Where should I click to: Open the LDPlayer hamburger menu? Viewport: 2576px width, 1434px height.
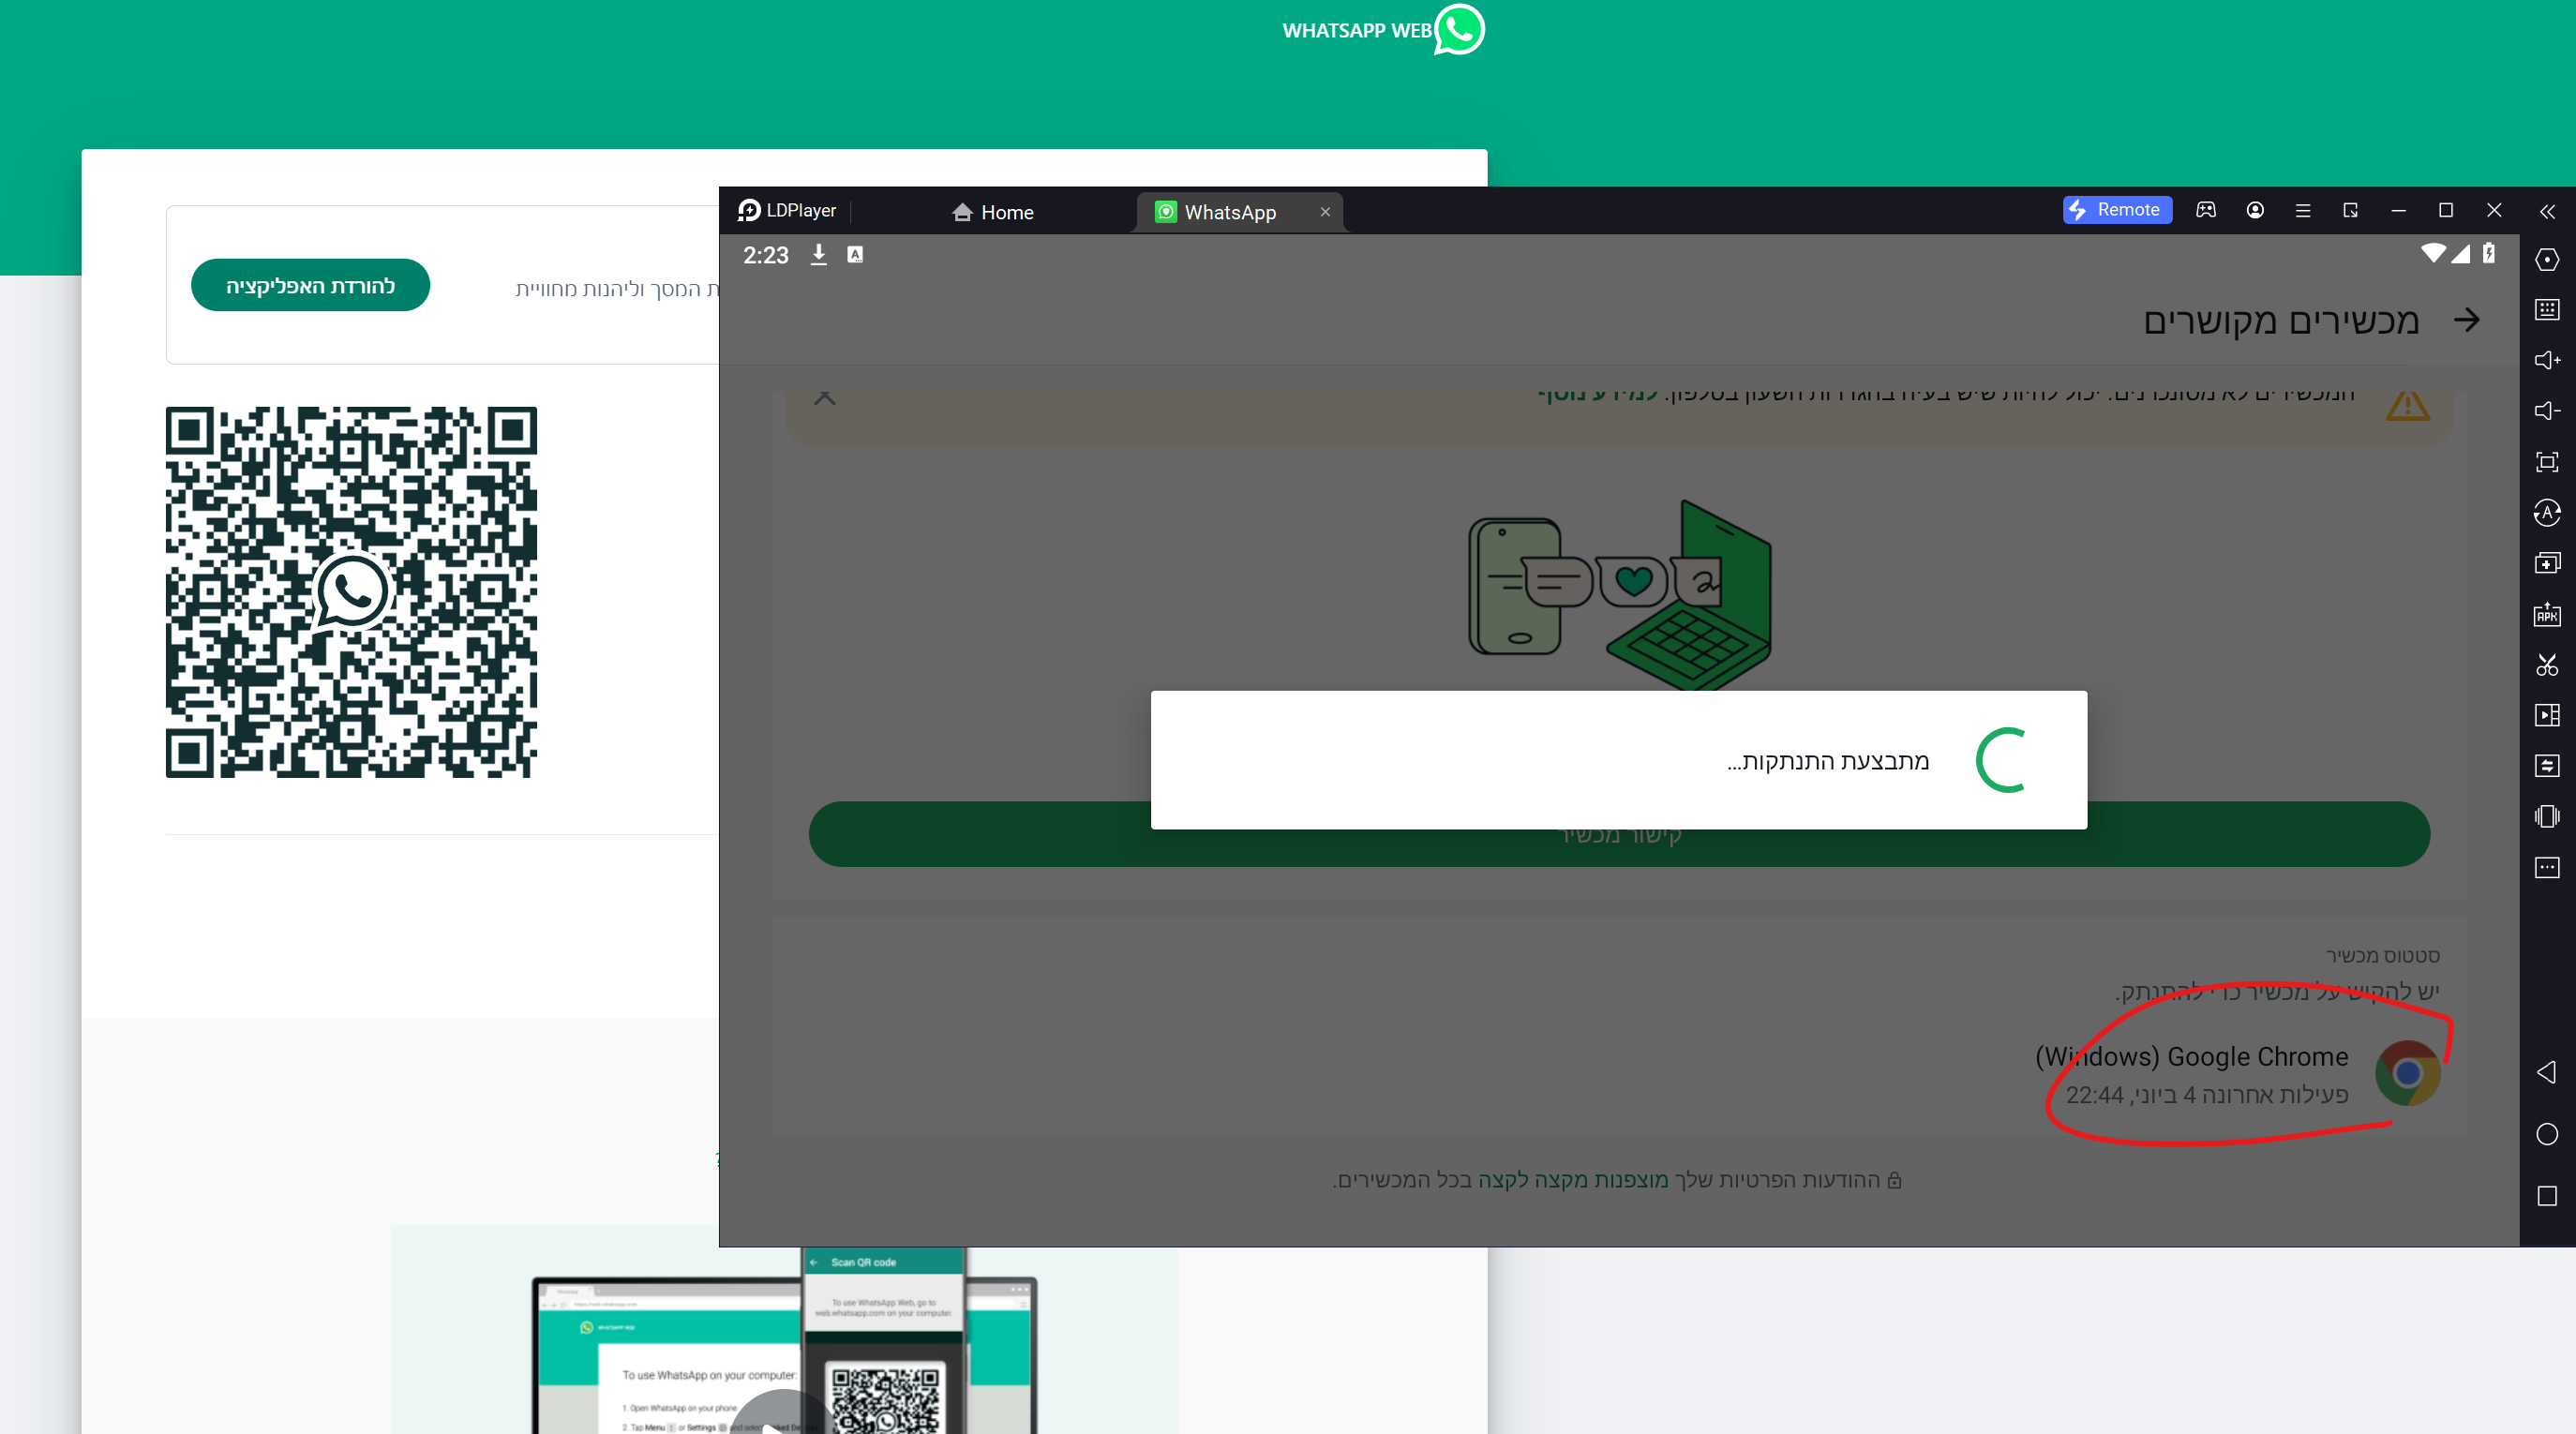(2302, 210)
